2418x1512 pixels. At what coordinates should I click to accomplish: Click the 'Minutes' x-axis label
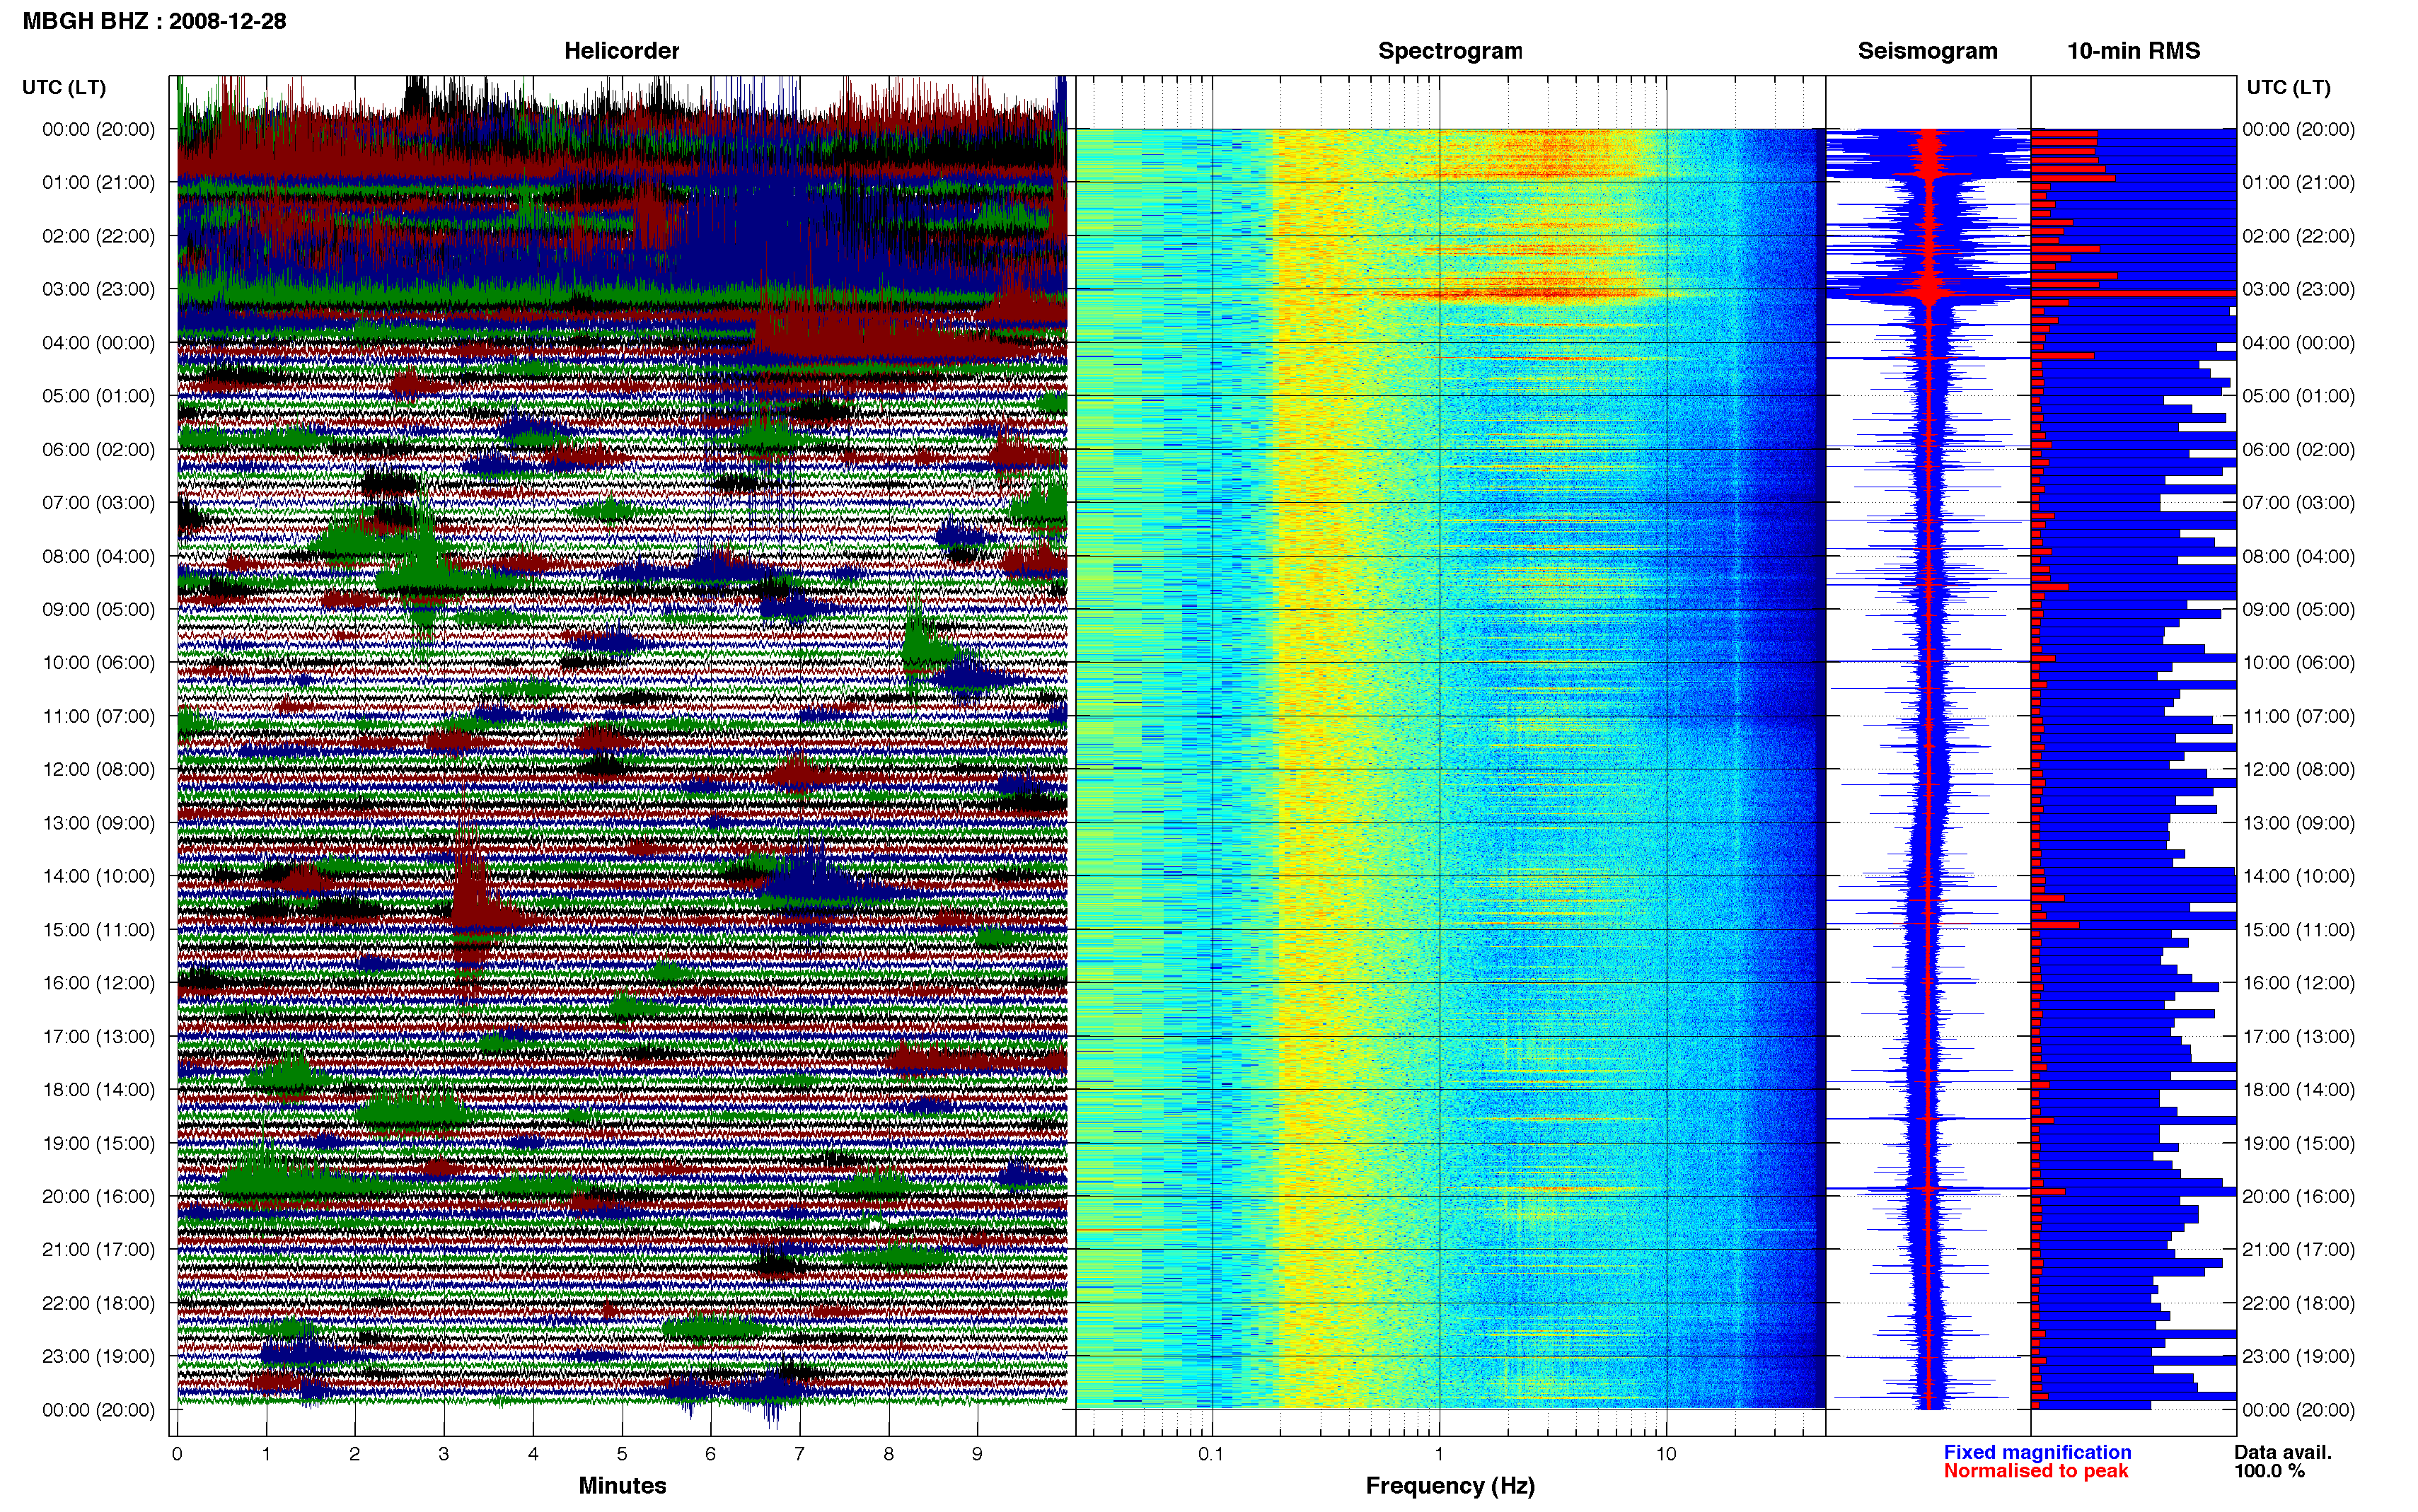point(622,1485)
